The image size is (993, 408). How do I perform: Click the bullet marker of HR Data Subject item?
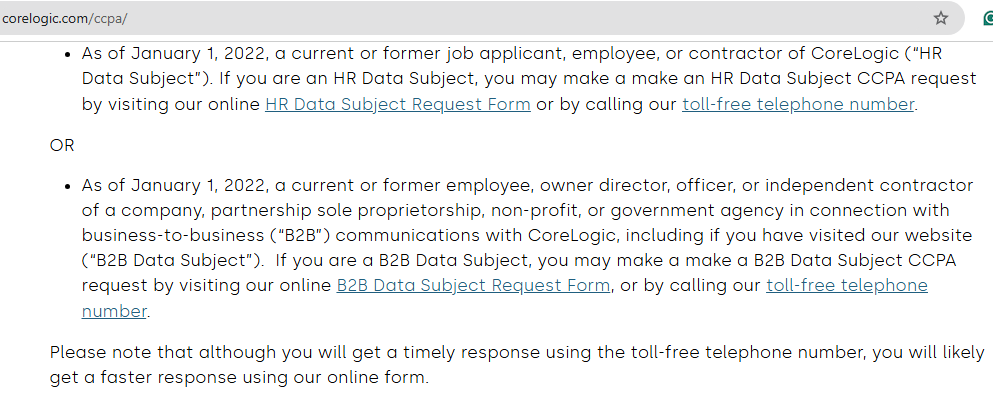tap(68, 54)
